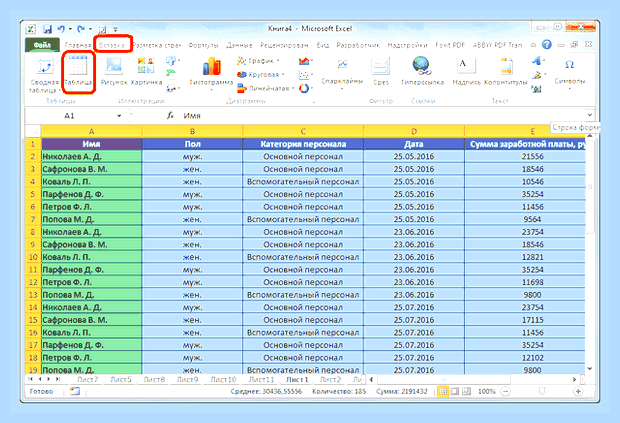Viewport: 620px width, 423px height.
Task: Open the Файл tab
Action: click(x=42, y=45)
